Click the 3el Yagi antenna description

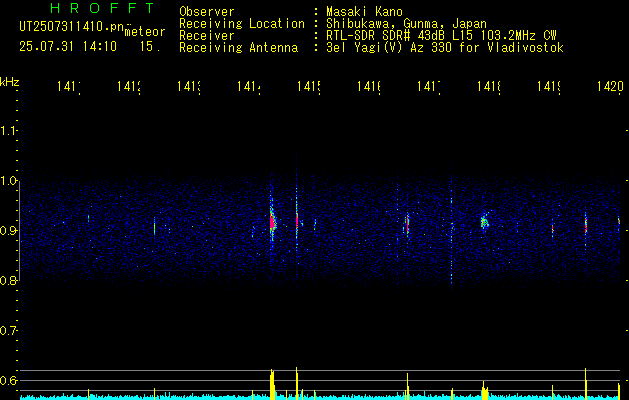tap(445, 48)
